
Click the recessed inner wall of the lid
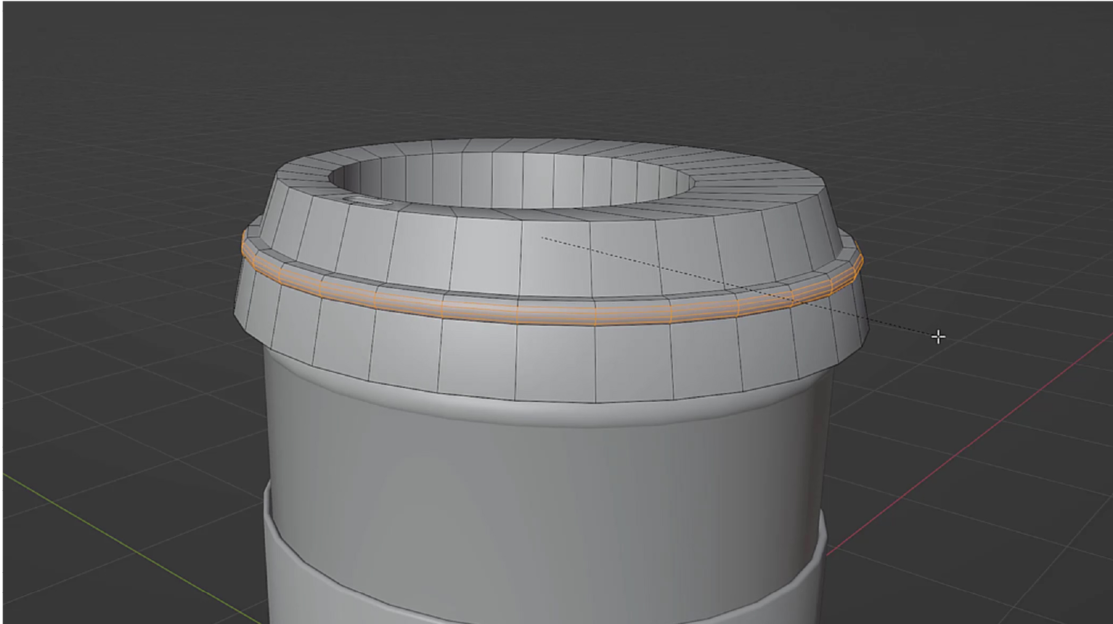[511, 182]
